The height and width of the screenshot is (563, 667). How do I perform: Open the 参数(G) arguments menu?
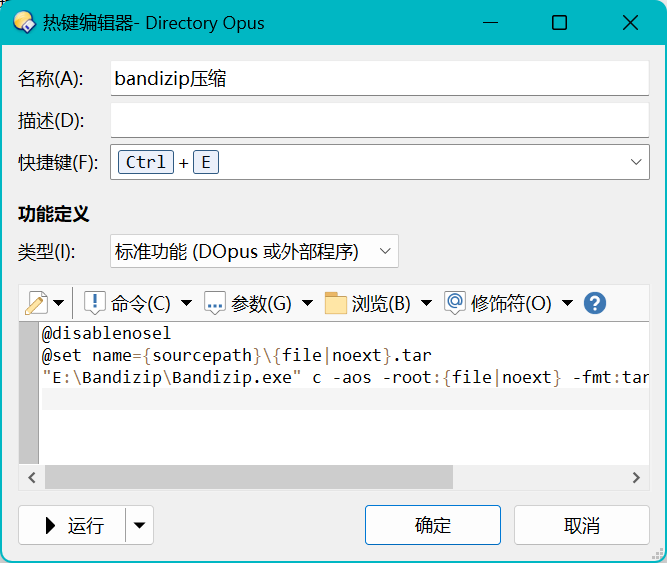tap(248, 303)
